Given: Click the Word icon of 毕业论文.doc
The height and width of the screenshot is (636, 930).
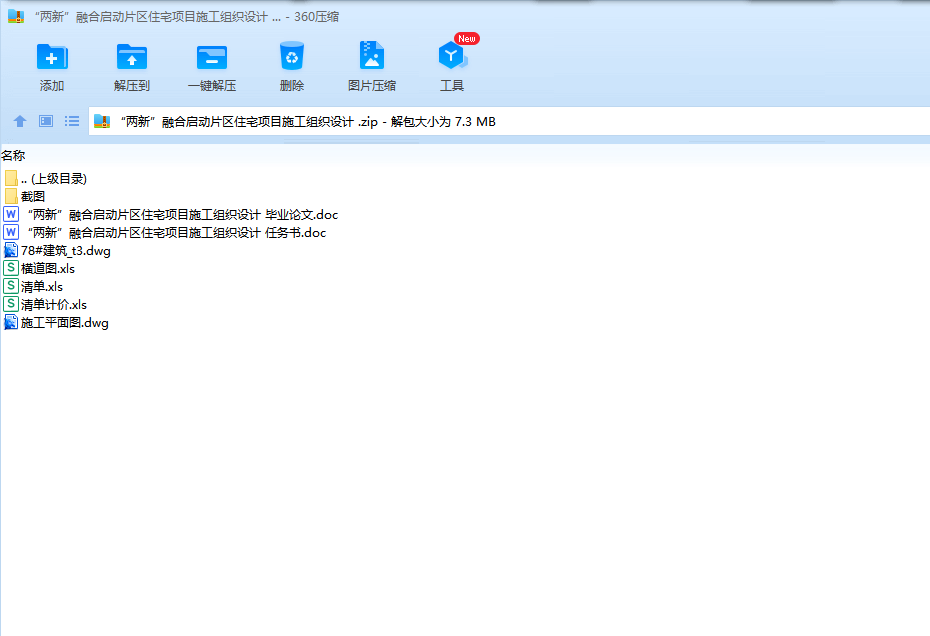Looking at the screenshot, I should point(11,214).
